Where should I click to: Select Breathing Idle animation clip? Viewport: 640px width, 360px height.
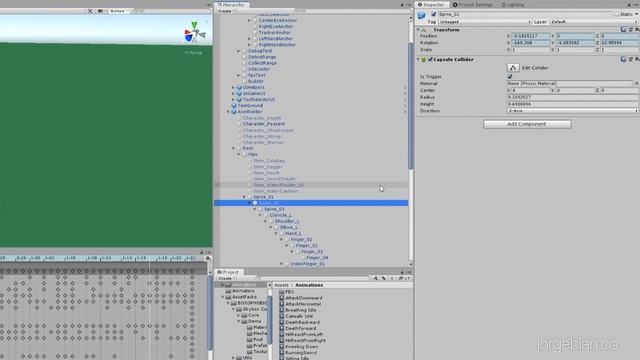[300, 310]
